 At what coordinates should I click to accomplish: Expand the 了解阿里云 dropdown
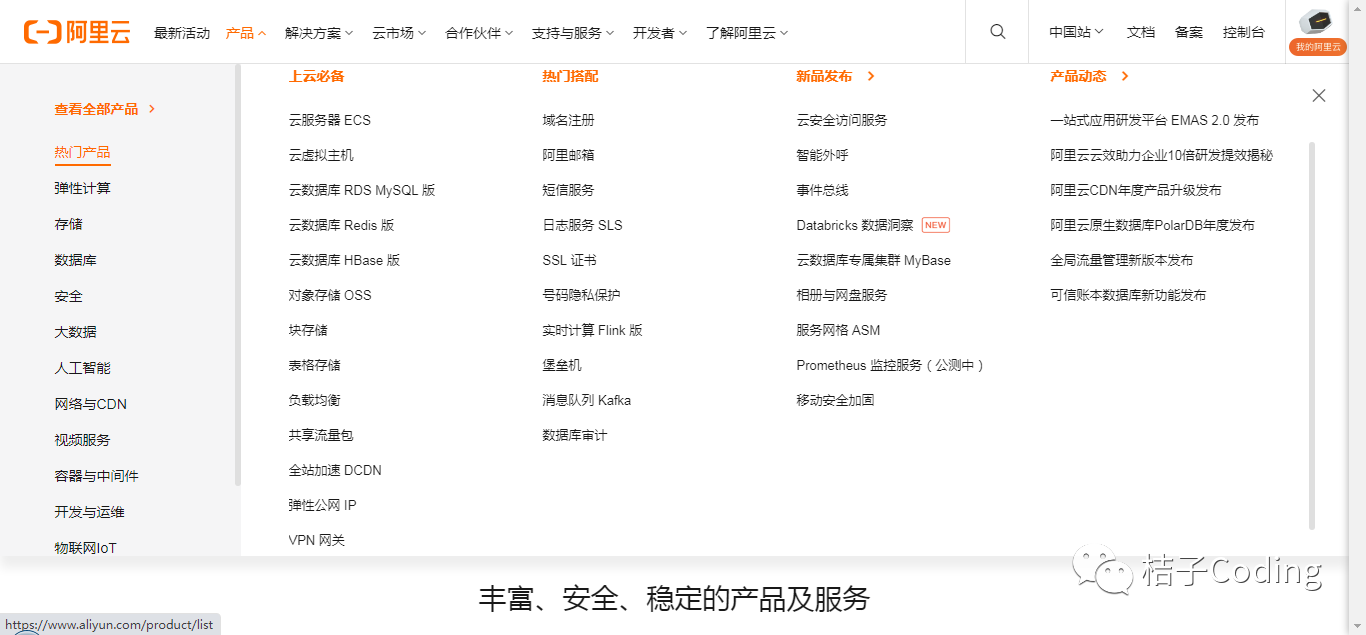[x=747, y=32]
